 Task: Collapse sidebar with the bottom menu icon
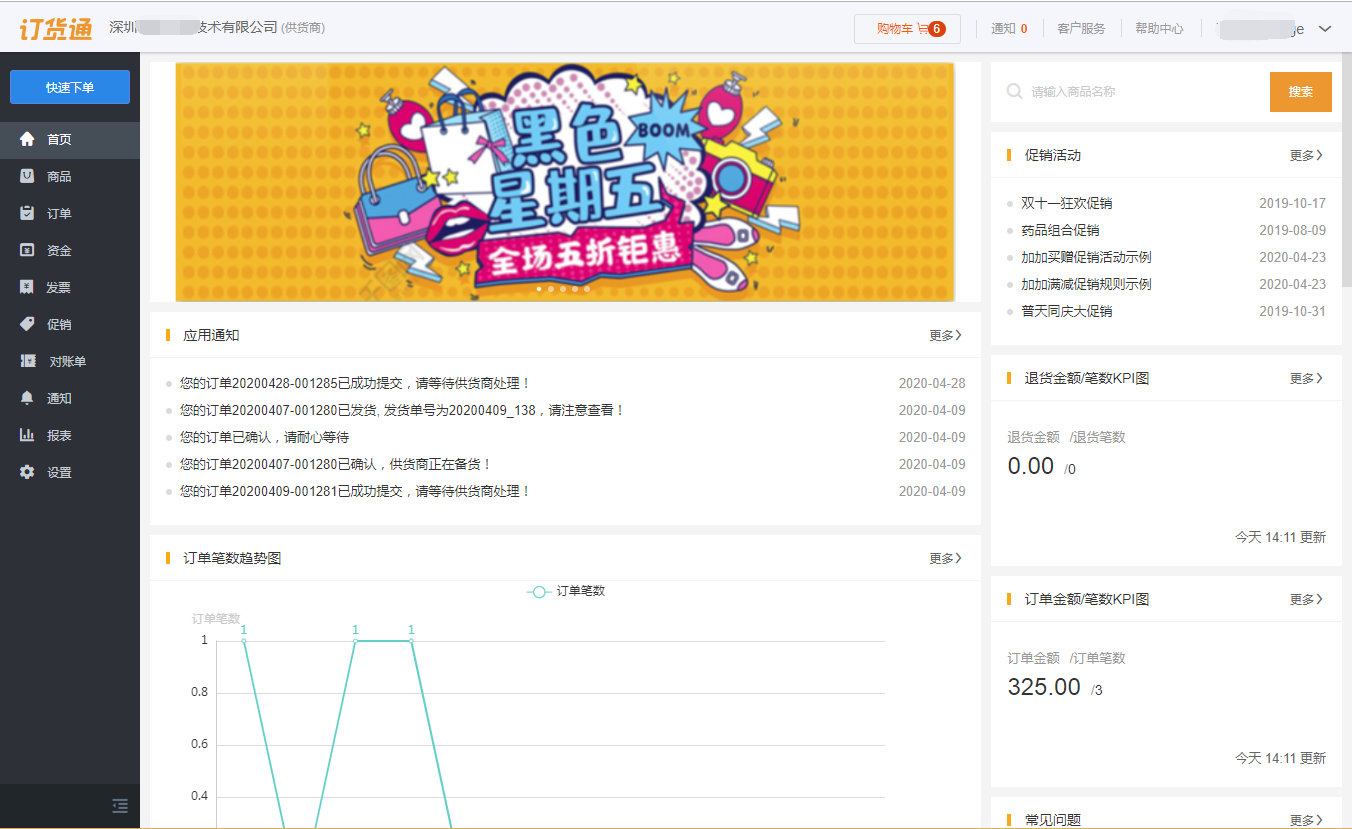click(120, 805)
